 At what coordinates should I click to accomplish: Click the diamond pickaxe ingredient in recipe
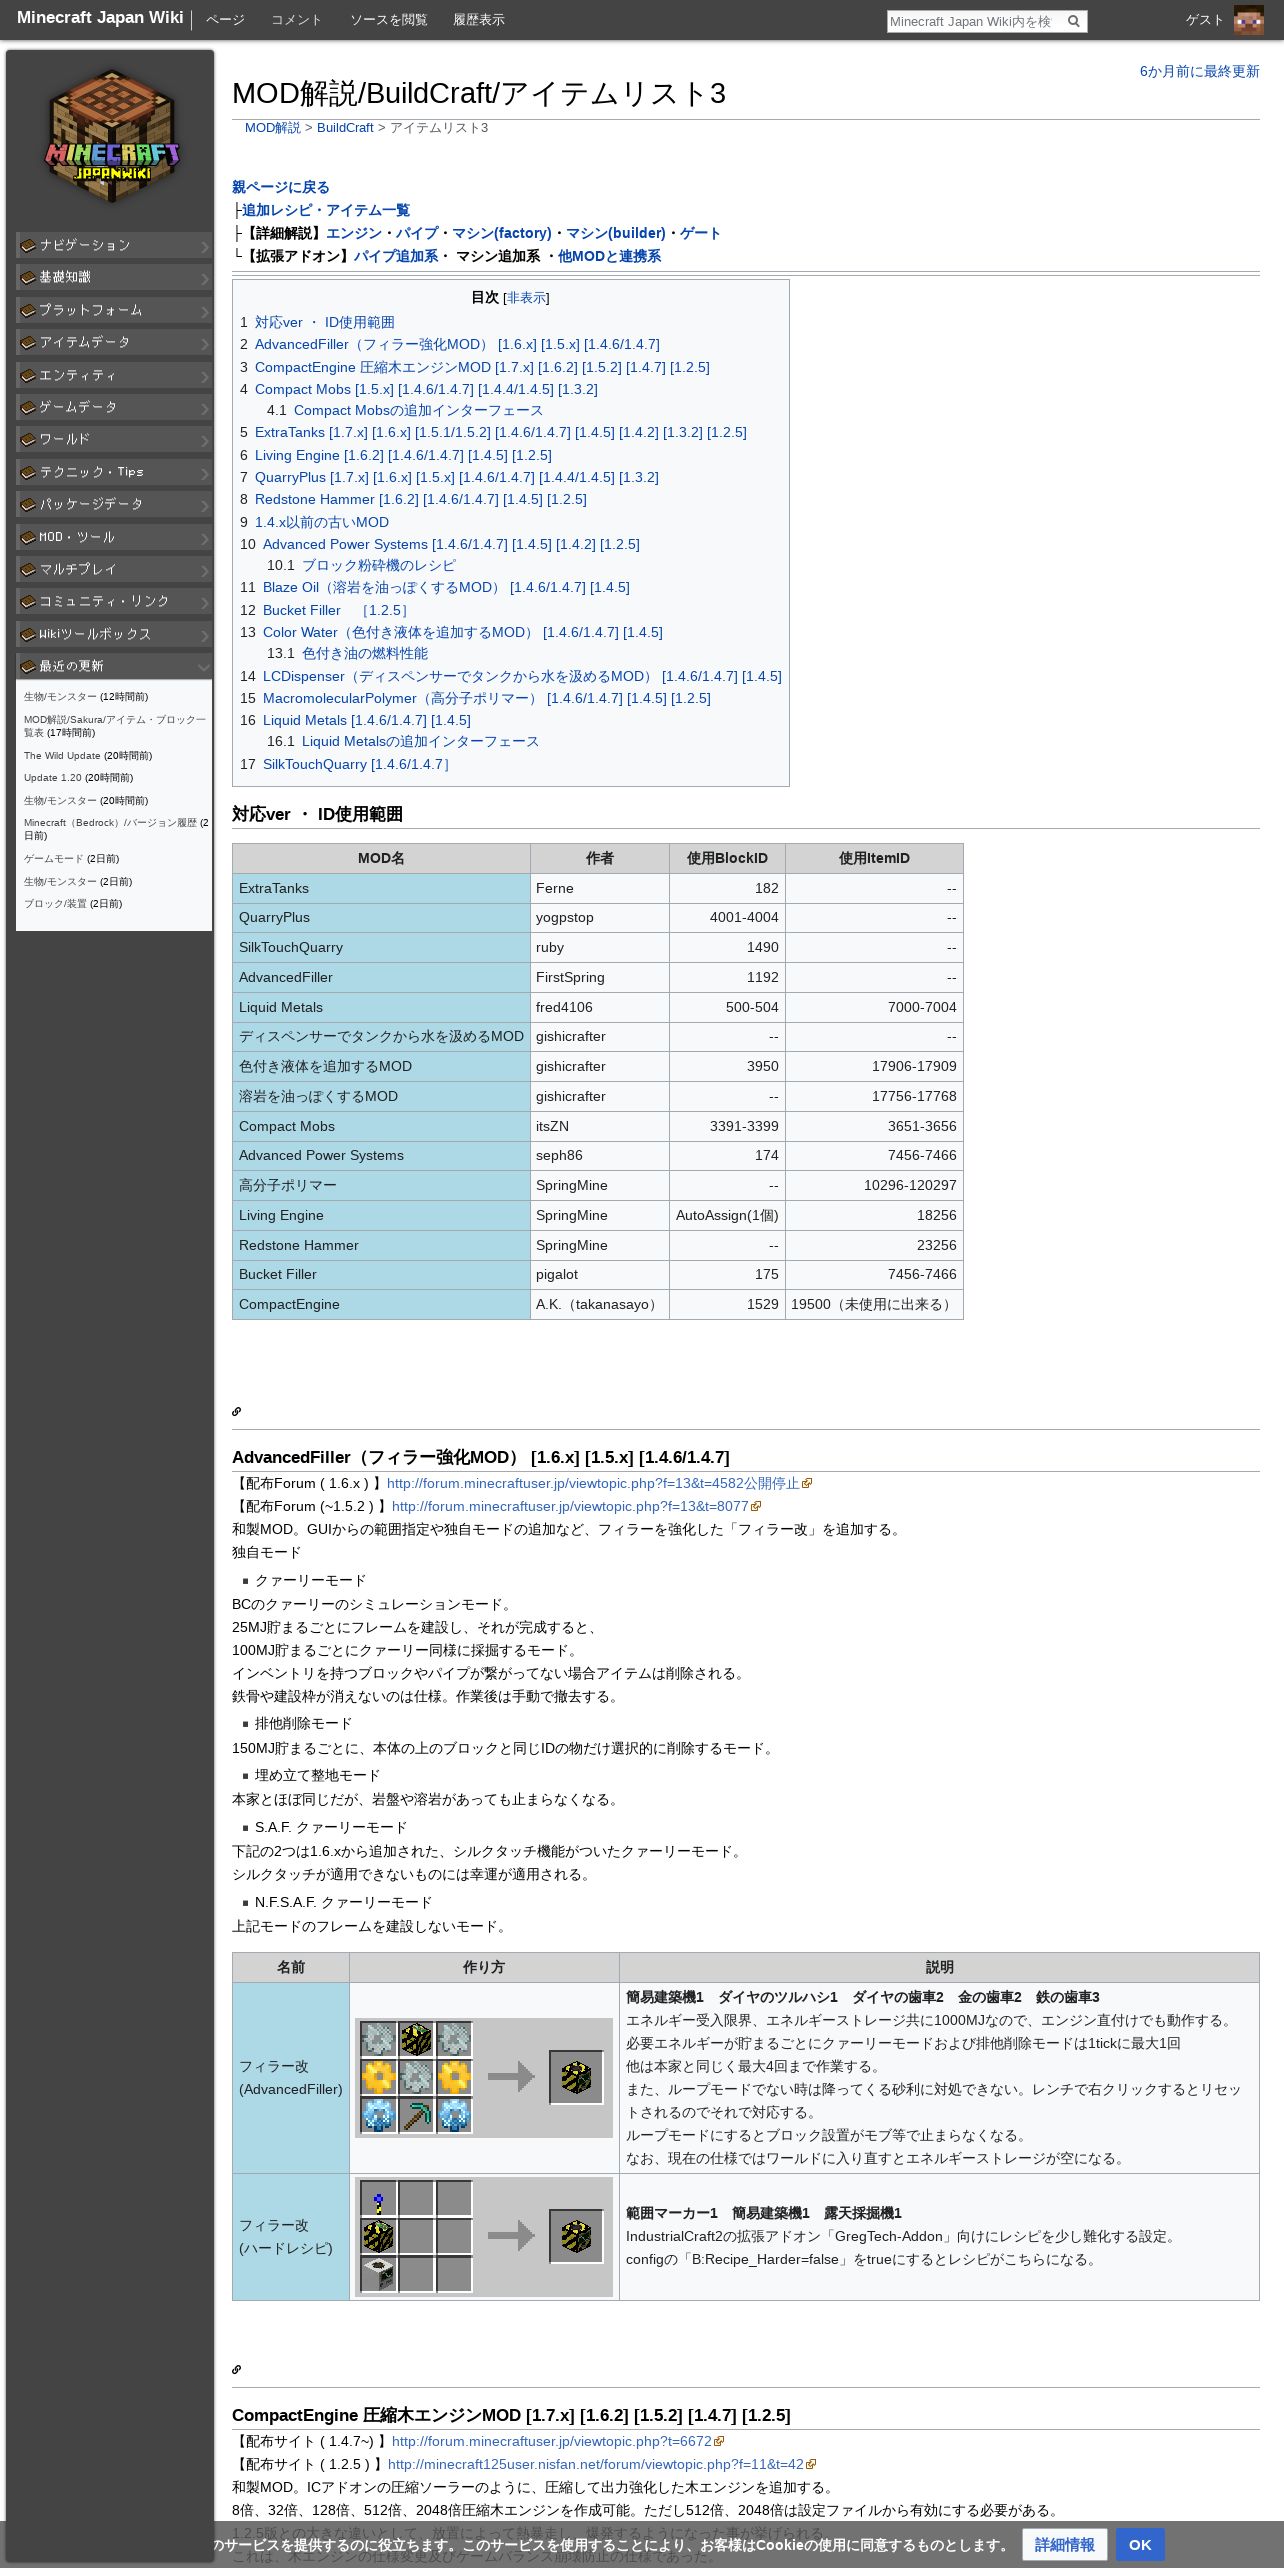(x=416, y=2115)
